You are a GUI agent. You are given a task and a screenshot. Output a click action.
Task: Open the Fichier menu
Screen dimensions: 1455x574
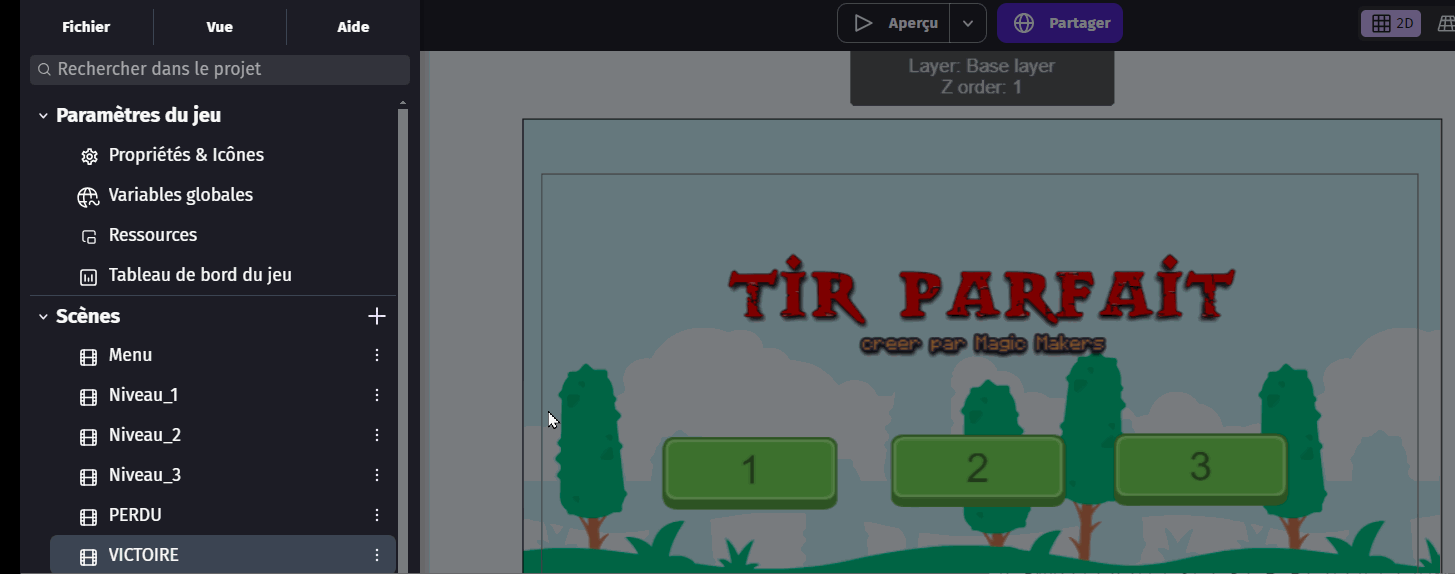coord(86,27)
